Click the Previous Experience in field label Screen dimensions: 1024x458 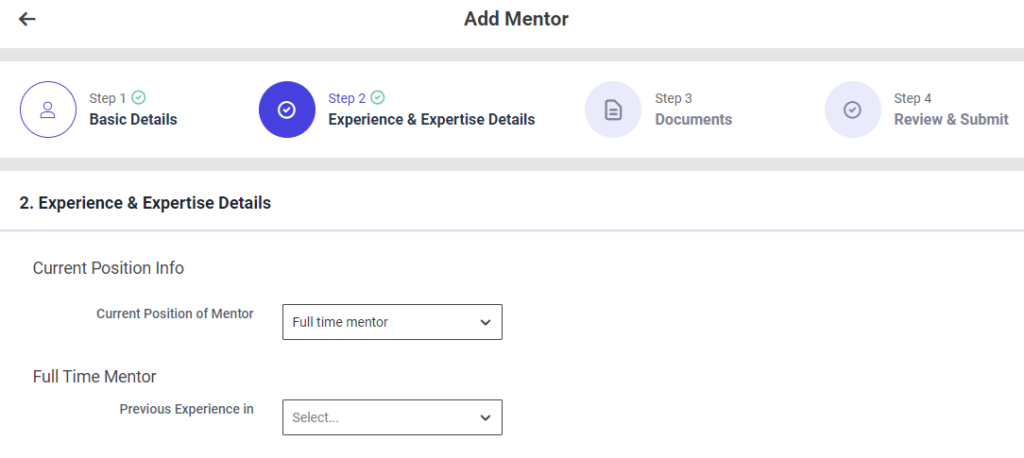pos(186,409)
